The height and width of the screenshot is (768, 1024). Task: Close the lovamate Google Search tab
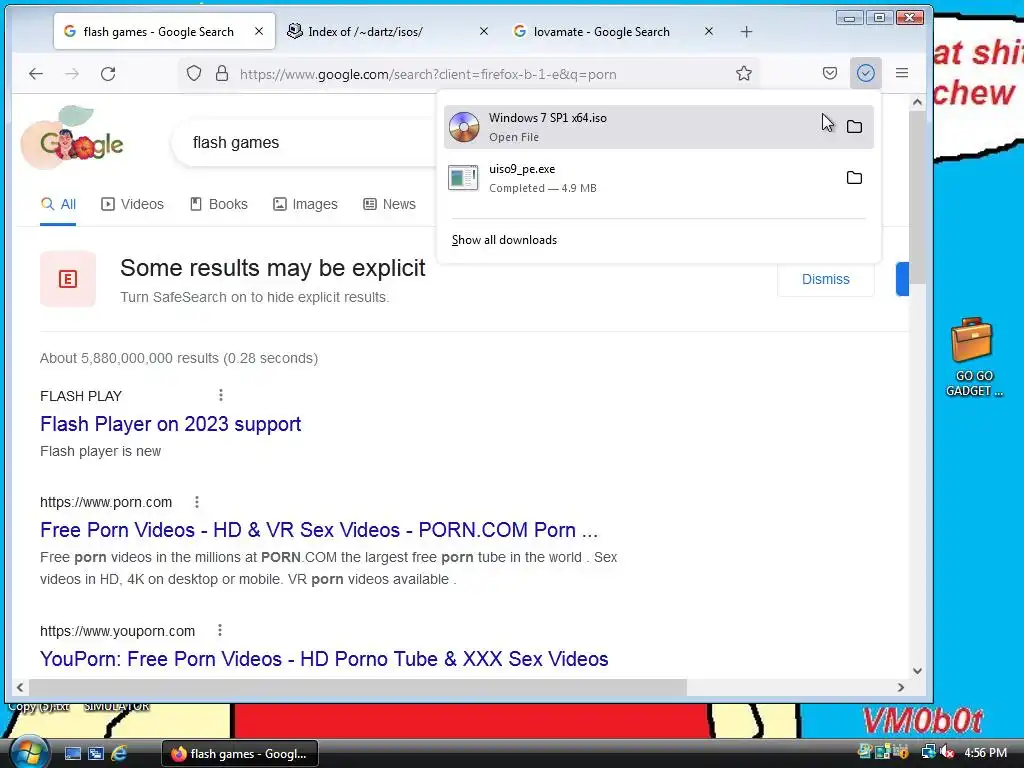coord(709,31)
